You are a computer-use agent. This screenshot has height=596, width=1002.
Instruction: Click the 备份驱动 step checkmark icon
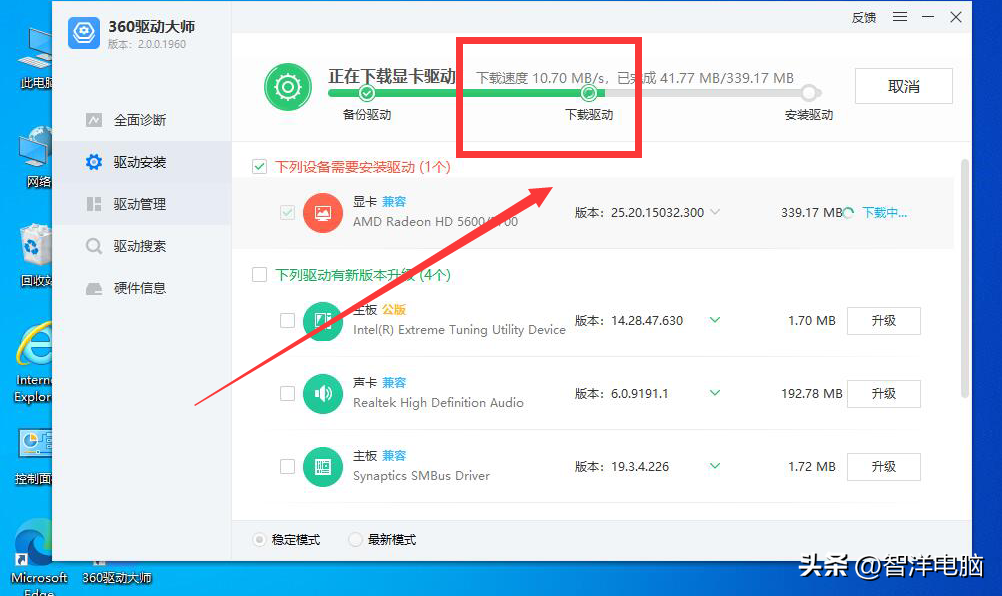[x=367, y=93]
